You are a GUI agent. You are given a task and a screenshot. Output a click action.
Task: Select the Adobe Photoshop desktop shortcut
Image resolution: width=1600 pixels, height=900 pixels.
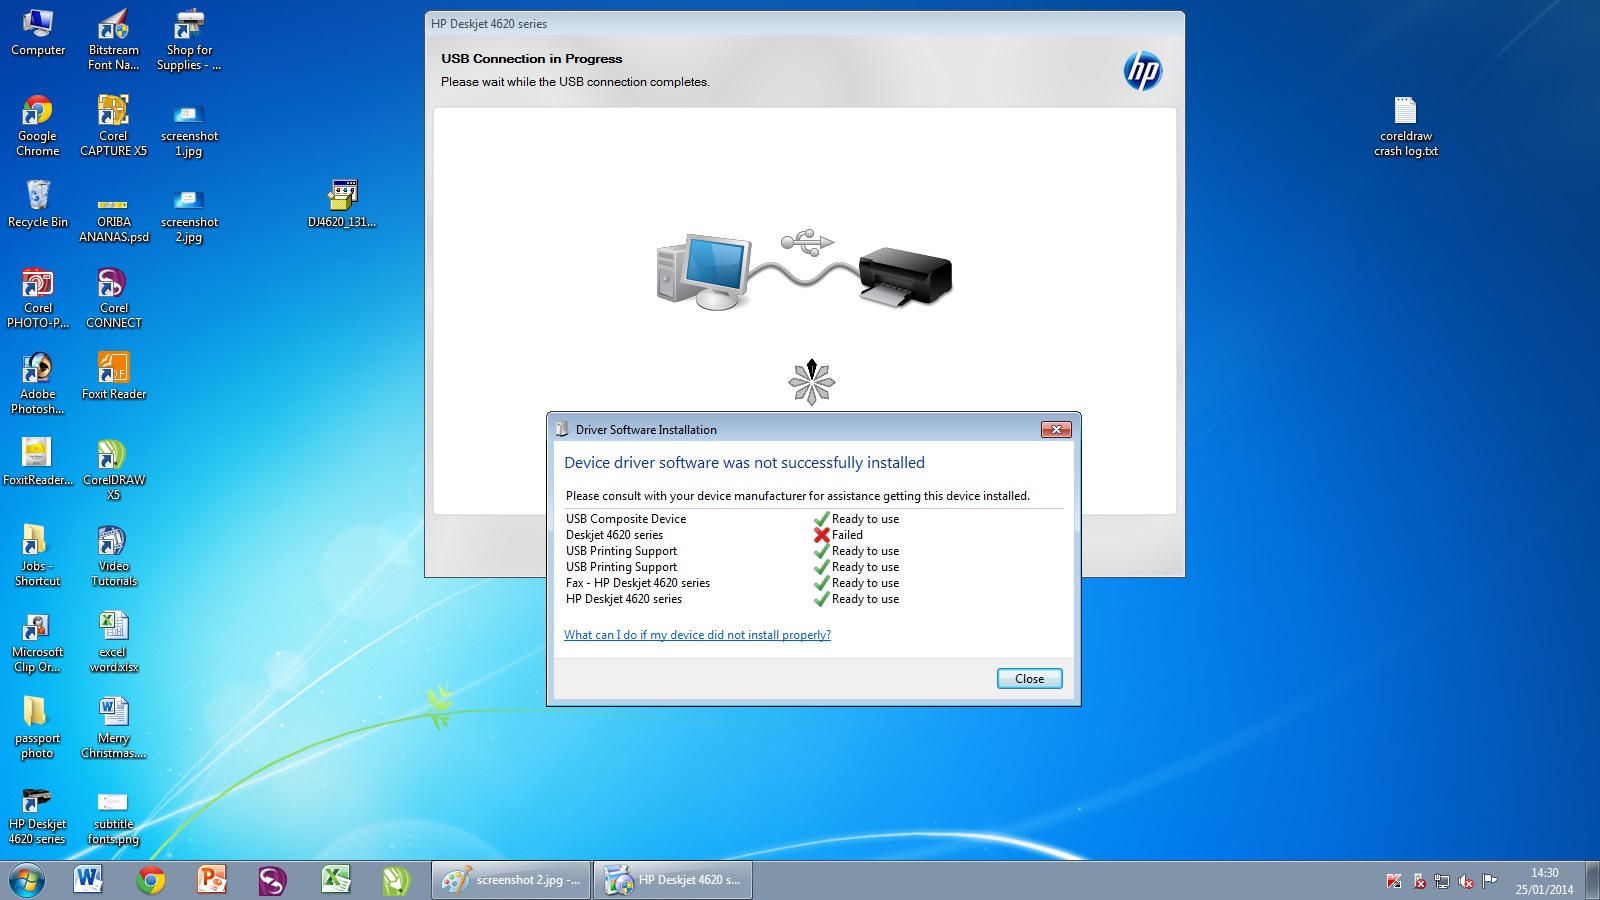(x=38, y=384)
